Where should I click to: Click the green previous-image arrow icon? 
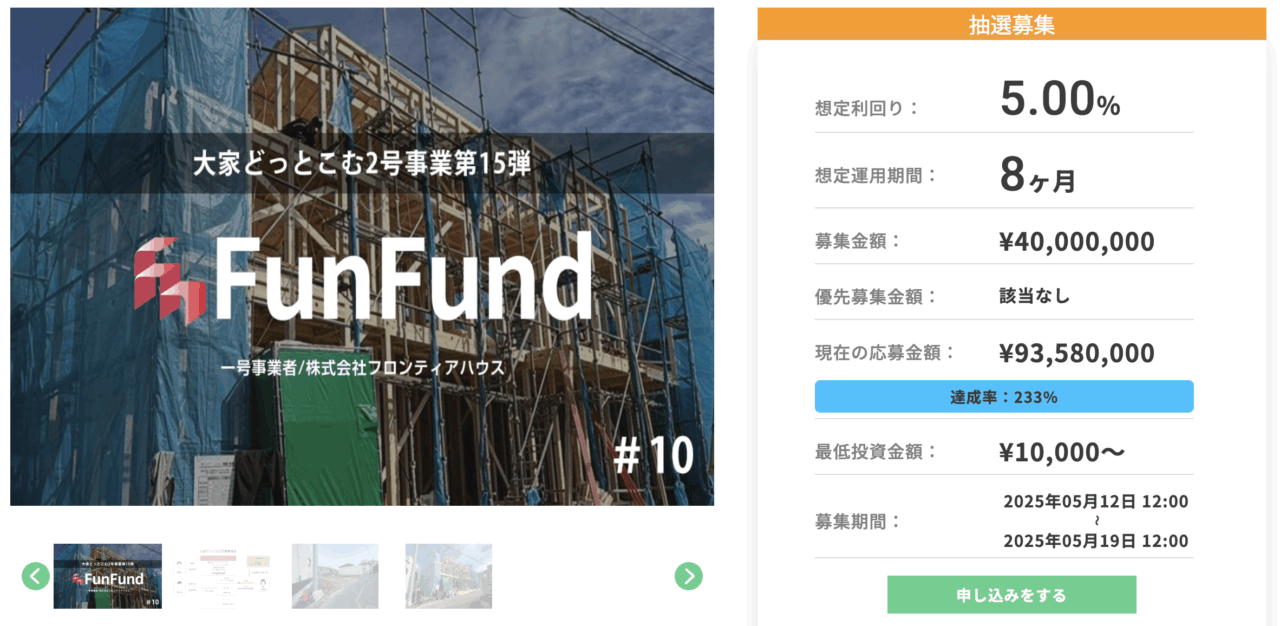click(36, 576)
